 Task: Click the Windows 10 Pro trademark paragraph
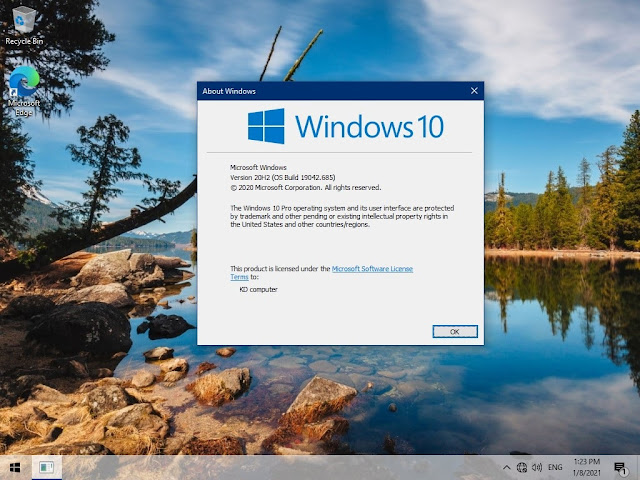[342, 216]
